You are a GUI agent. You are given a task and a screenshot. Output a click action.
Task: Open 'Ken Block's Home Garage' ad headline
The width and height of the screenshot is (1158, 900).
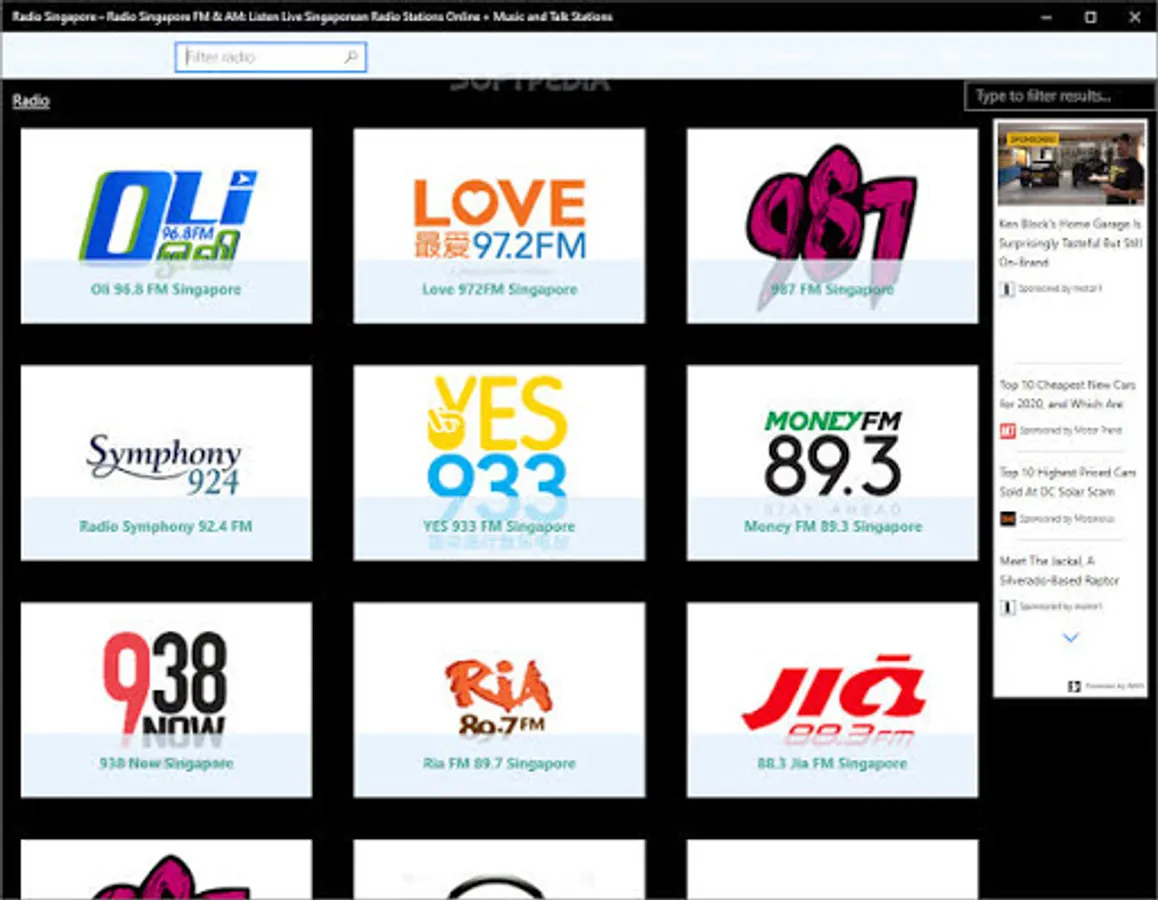[1070, 243]
